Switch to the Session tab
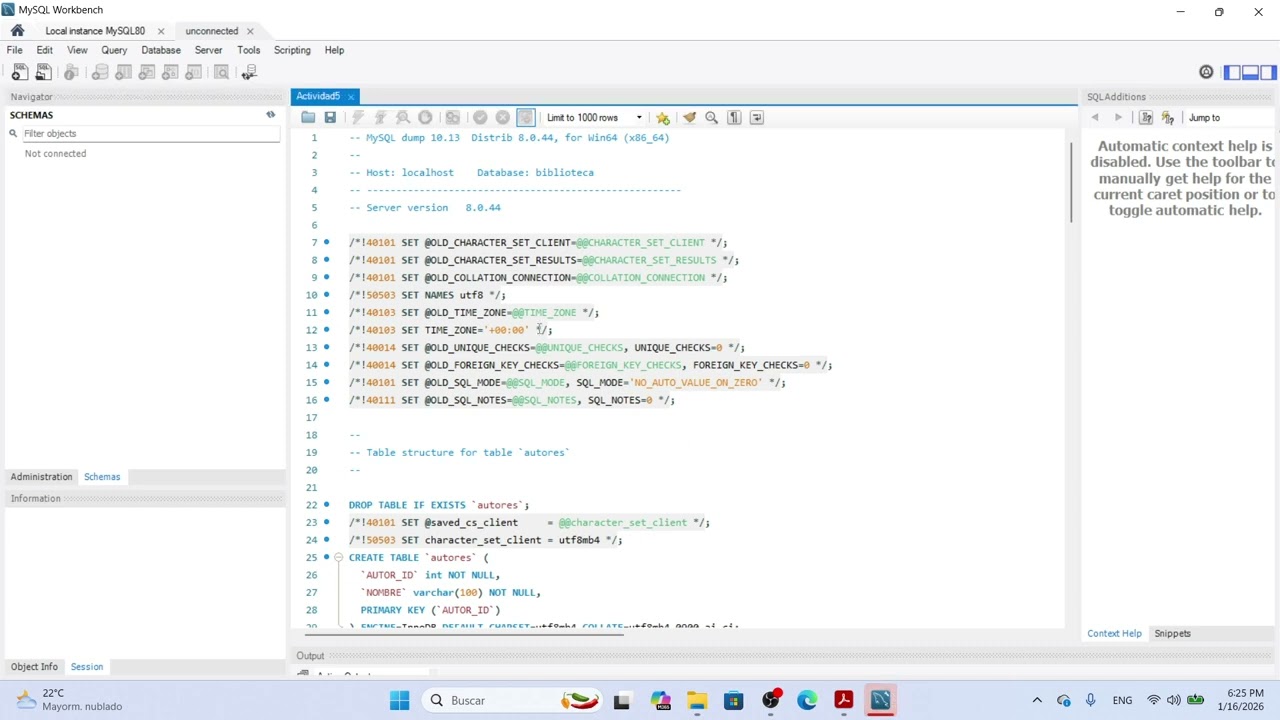The image size is (1280, 720). 87,667
